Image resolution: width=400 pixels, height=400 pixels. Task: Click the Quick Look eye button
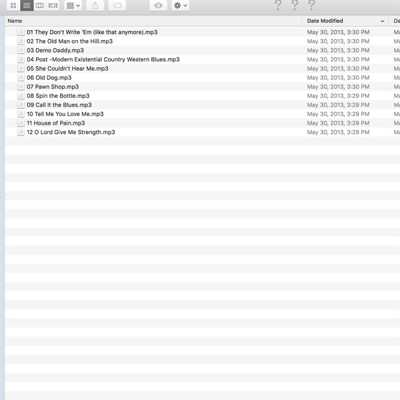(158, 5)
